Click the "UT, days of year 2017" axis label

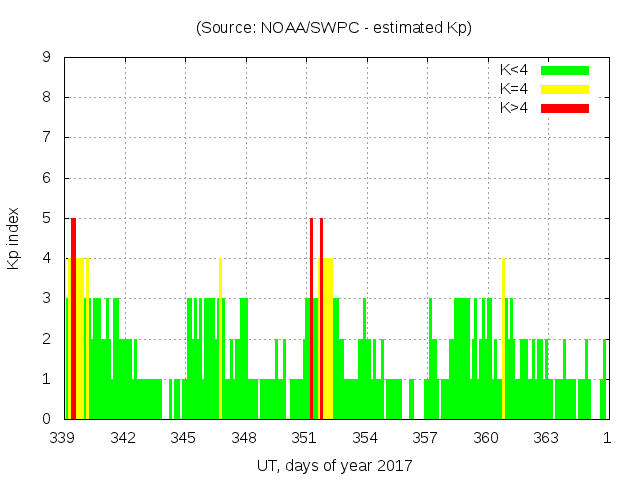(334, 465)
